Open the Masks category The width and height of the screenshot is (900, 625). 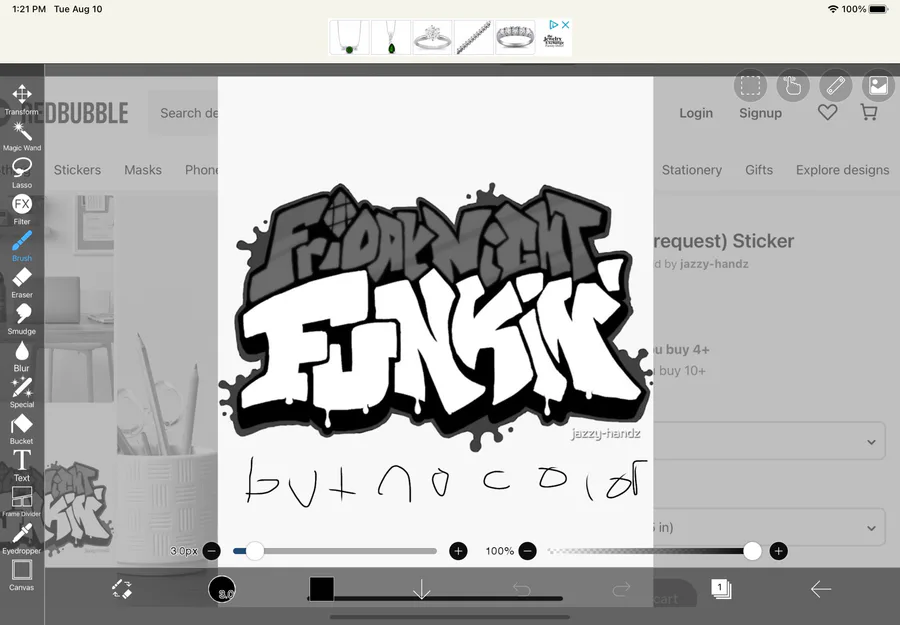tap(143, 170)
